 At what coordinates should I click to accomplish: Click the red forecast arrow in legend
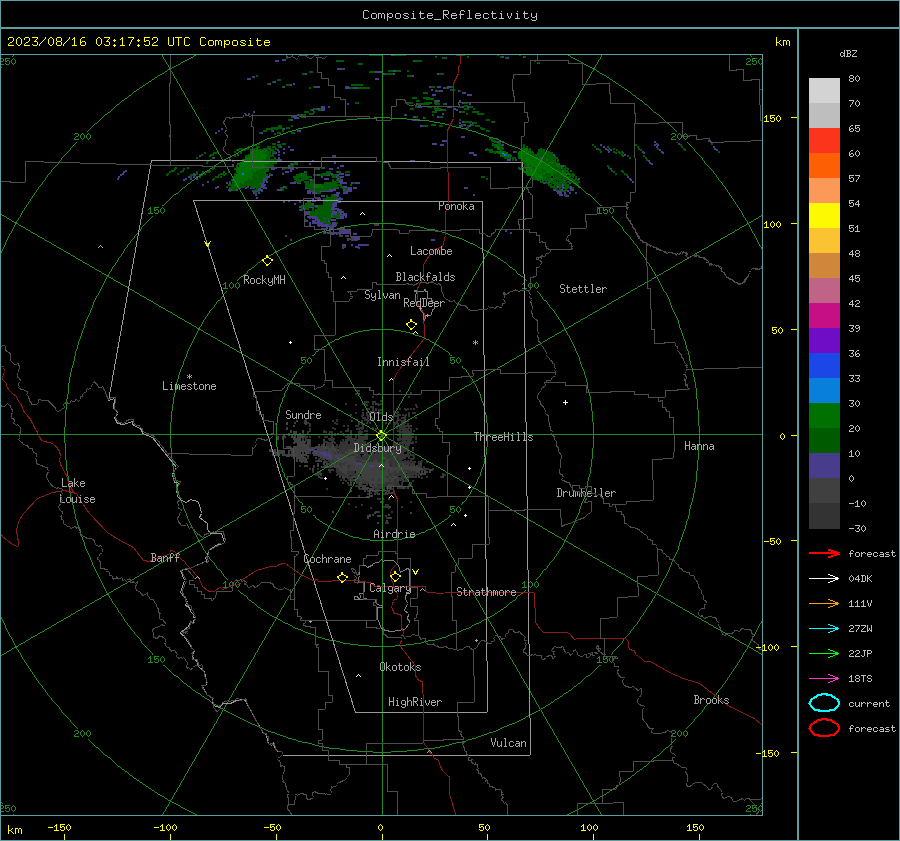coord(824,553)
